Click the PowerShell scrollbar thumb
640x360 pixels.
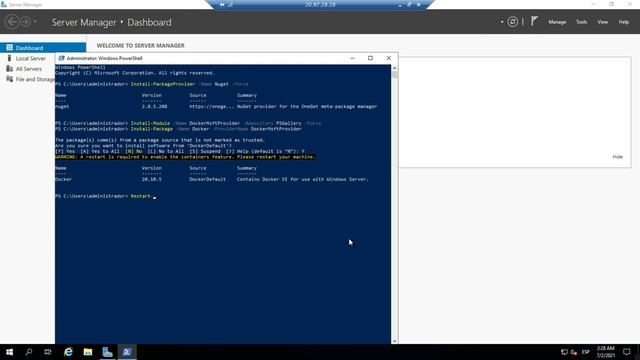coord(394,74)
